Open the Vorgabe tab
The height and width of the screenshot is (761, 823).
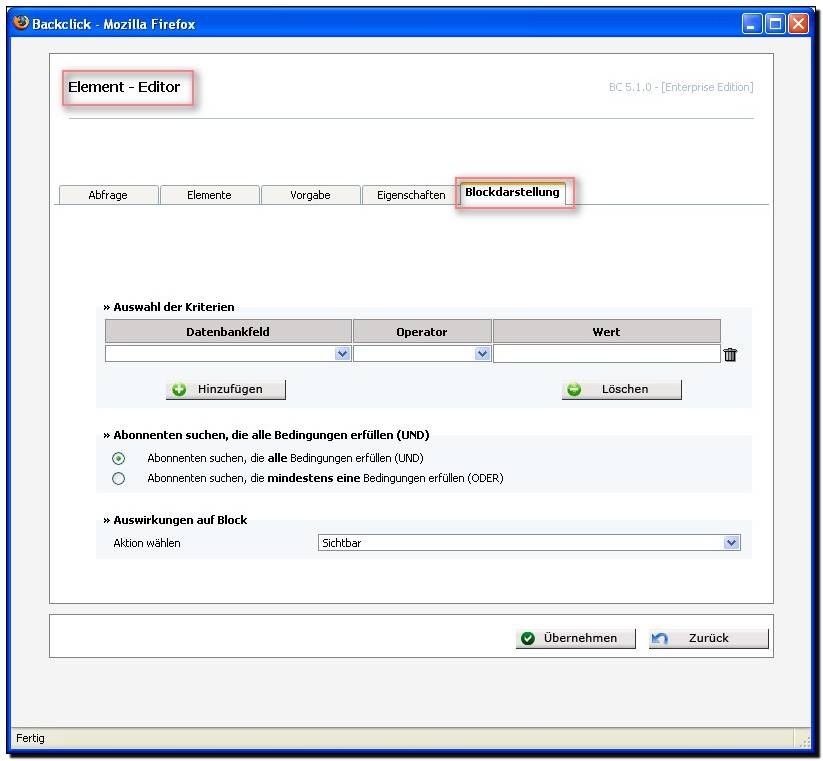pyautogui.click(x=310, y=195)
